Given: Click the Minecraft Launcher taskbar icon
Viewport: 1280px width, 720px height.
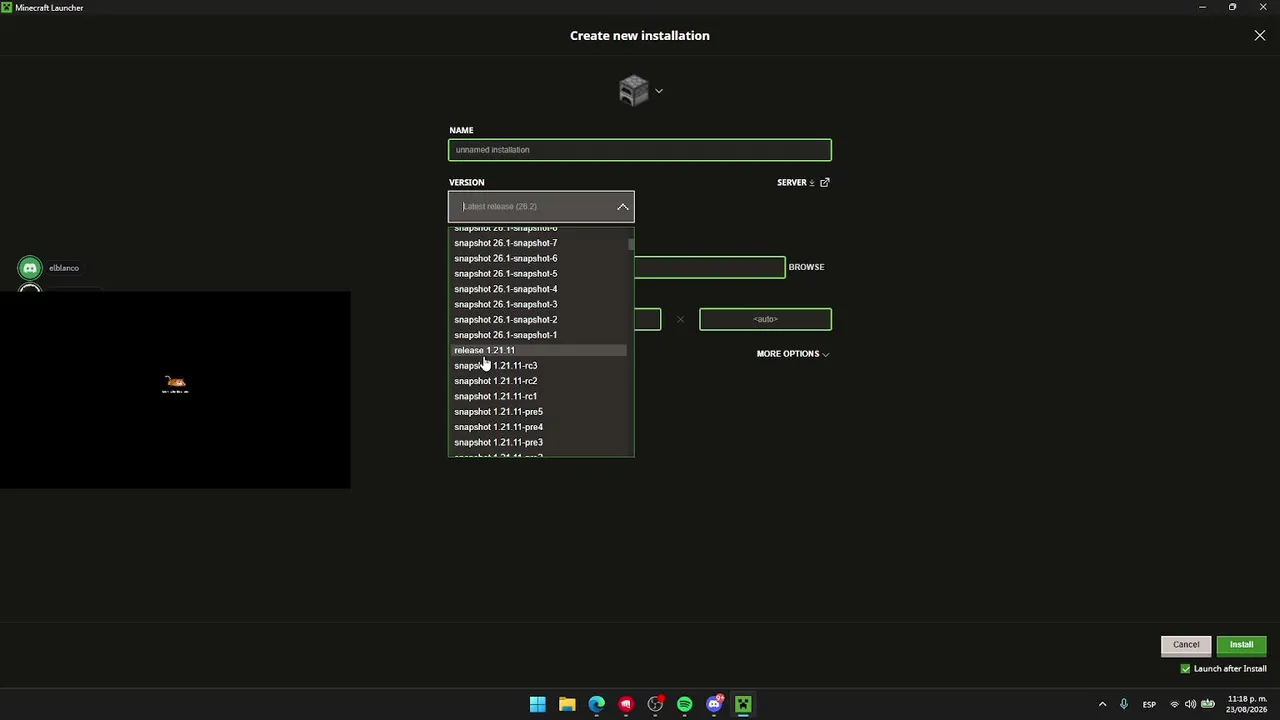Looking at the screenshot, I should tap(743, 705).
